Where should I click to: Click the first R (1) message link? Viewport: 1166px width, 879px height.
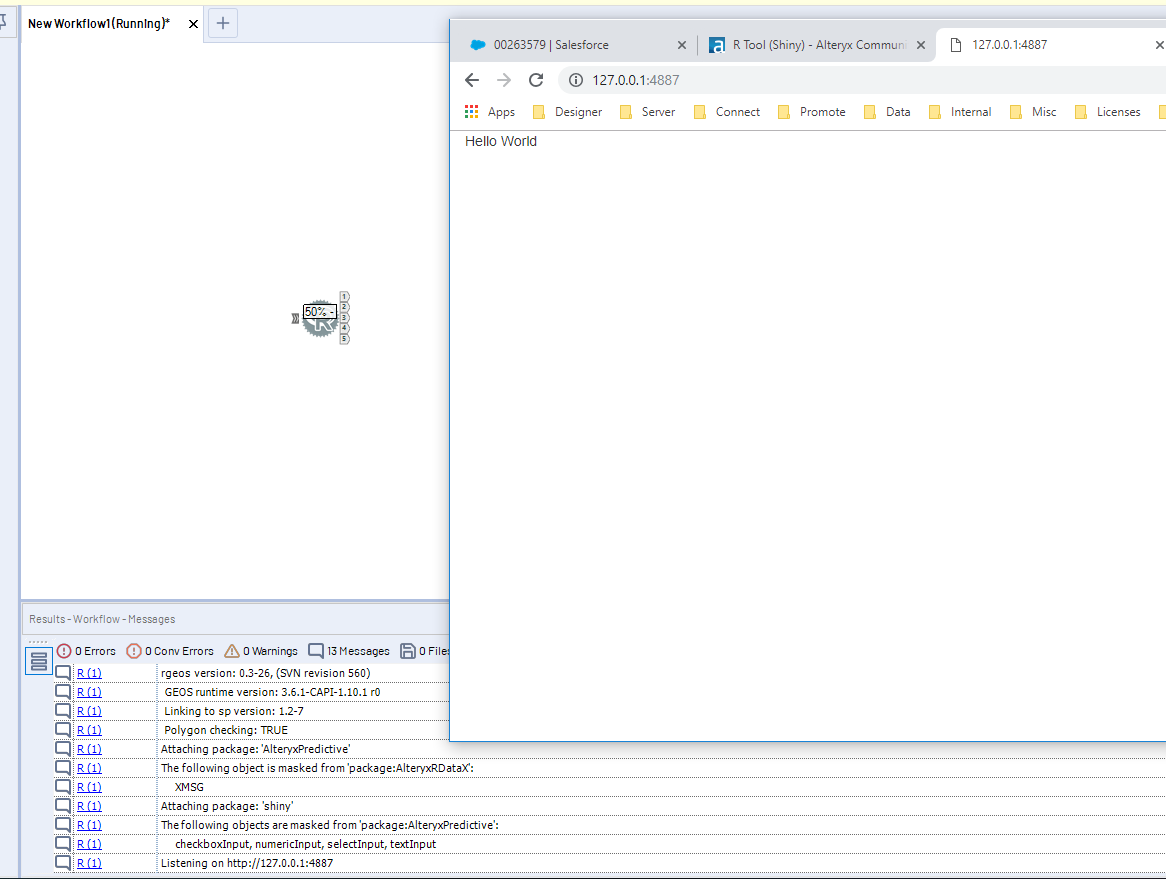click(x=88, y=672)
